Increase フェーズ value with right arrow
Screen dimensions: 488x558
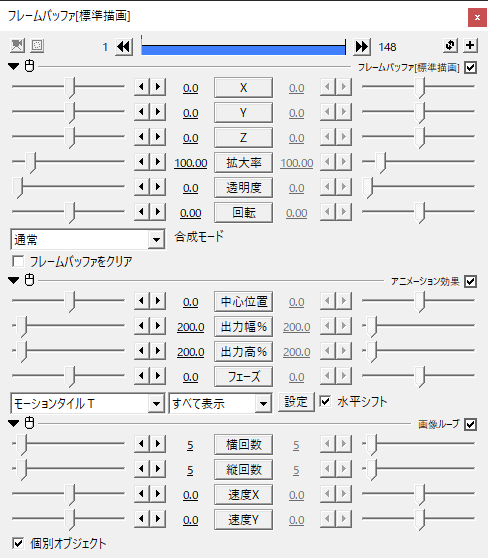tap(158, 376)
